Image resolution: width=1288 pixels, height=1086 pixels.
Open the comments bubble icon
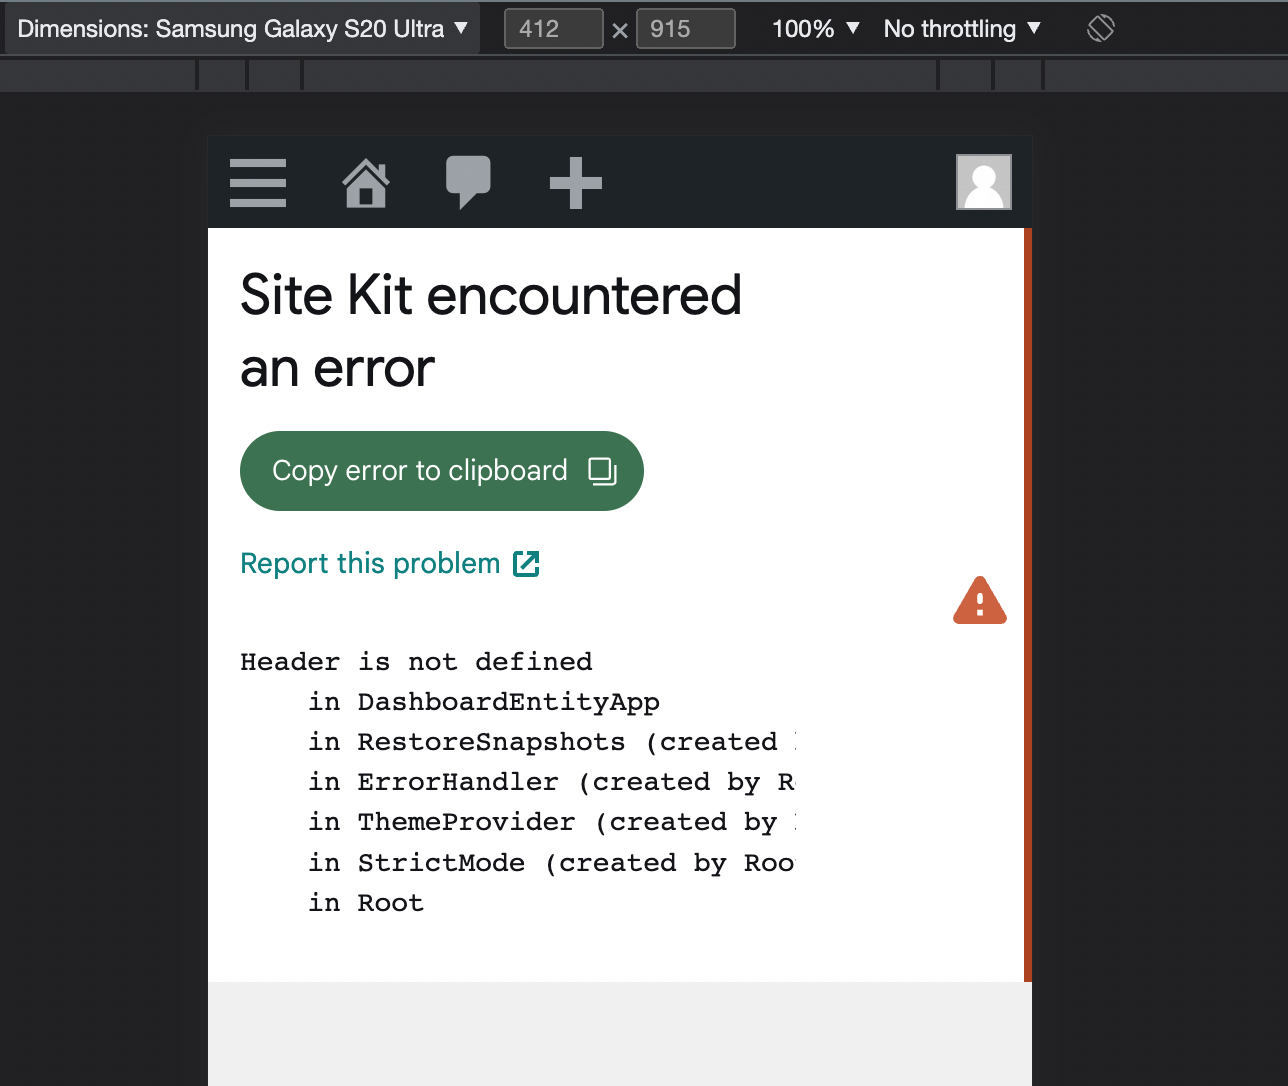(468, 183)
